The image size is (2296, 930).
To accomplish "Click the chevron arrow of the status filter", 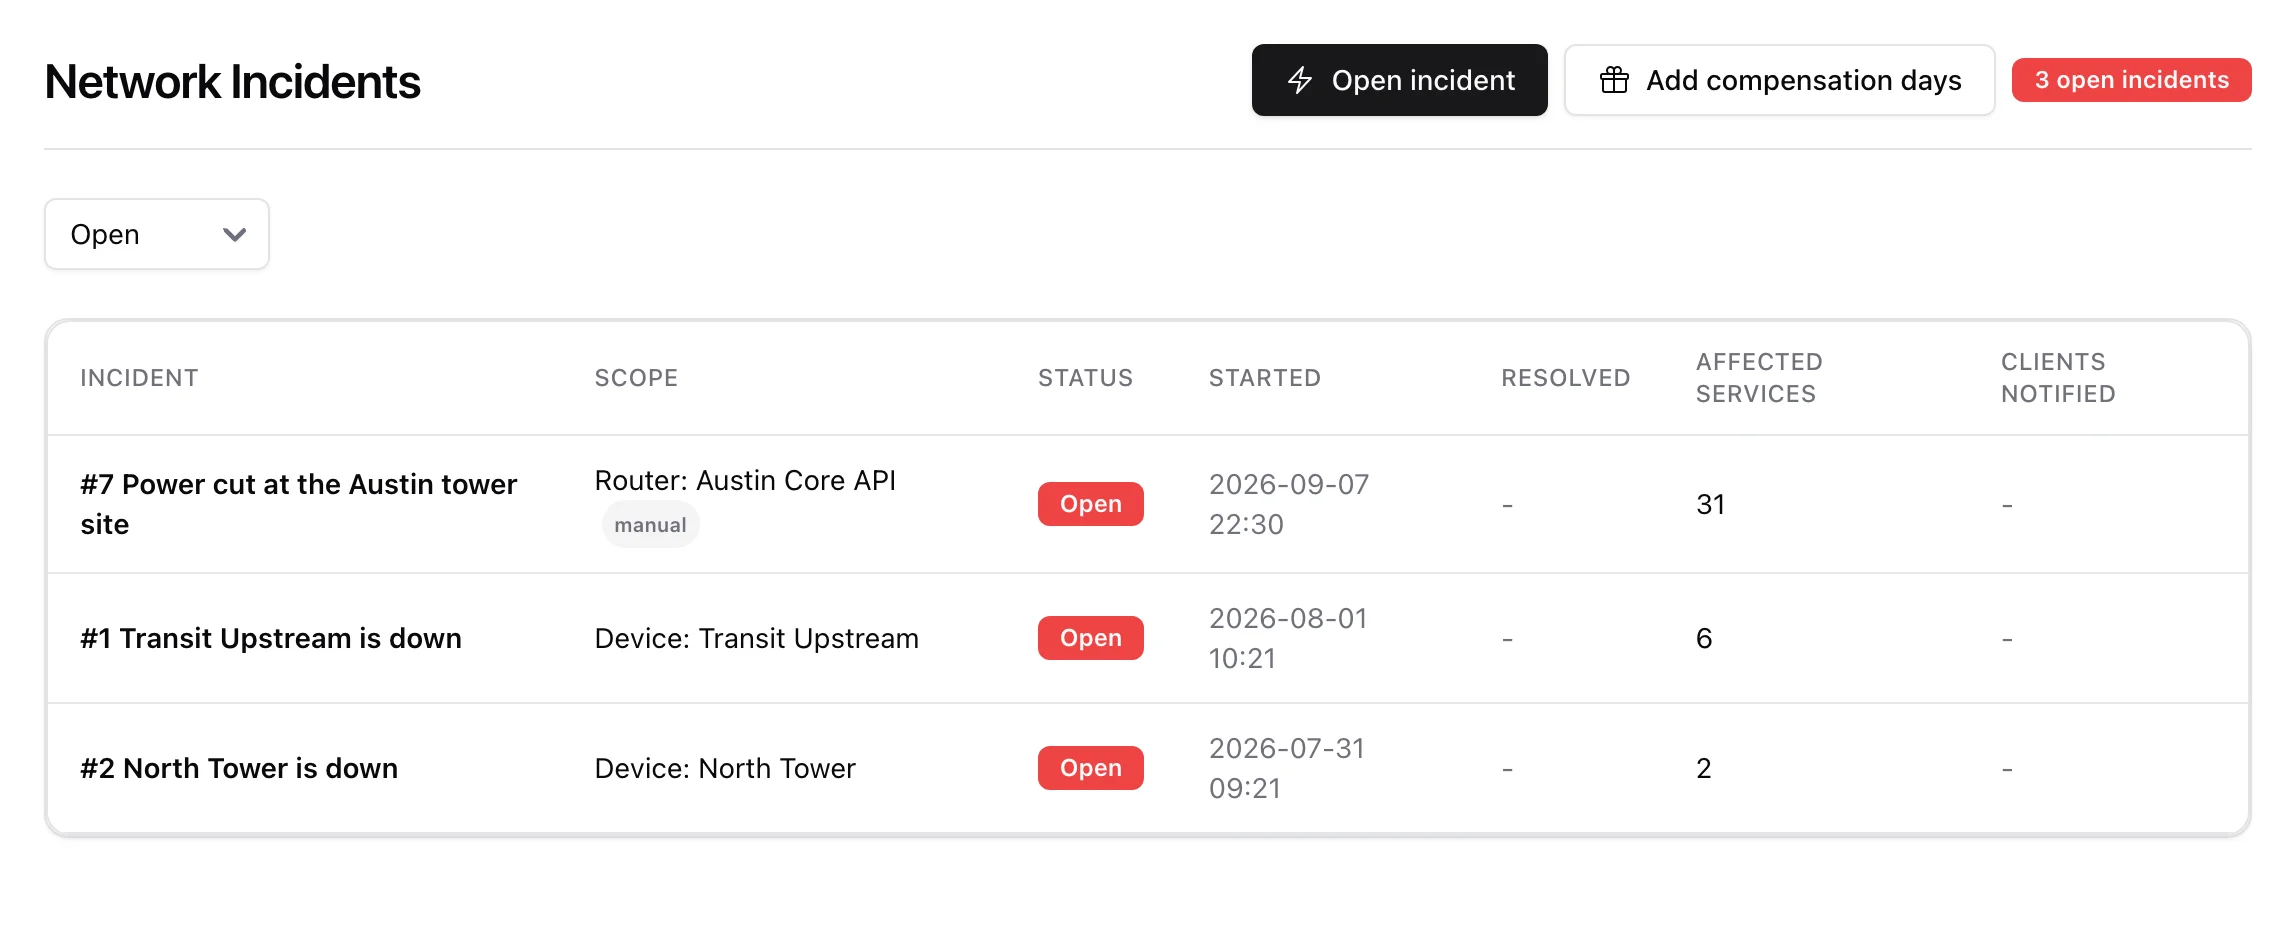I will pyautogui.click(x=234, y=235).
